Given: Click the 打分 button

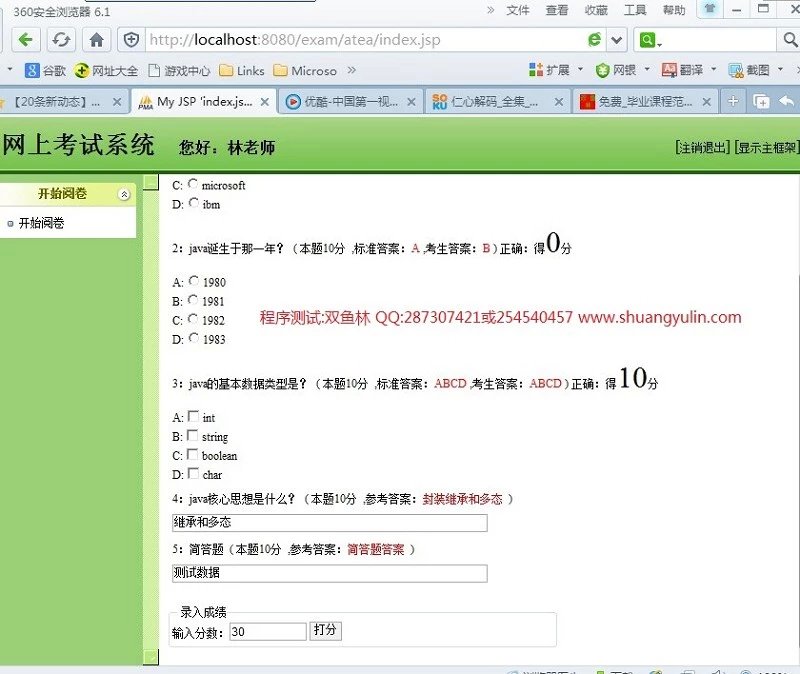Looking at the screenshot, I should coord(325,631).
